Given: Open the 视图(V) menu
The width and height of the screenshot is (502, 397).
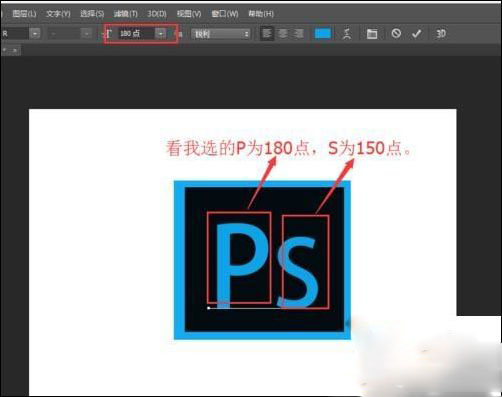Looking at the screenshot, I should pos(189,14).
